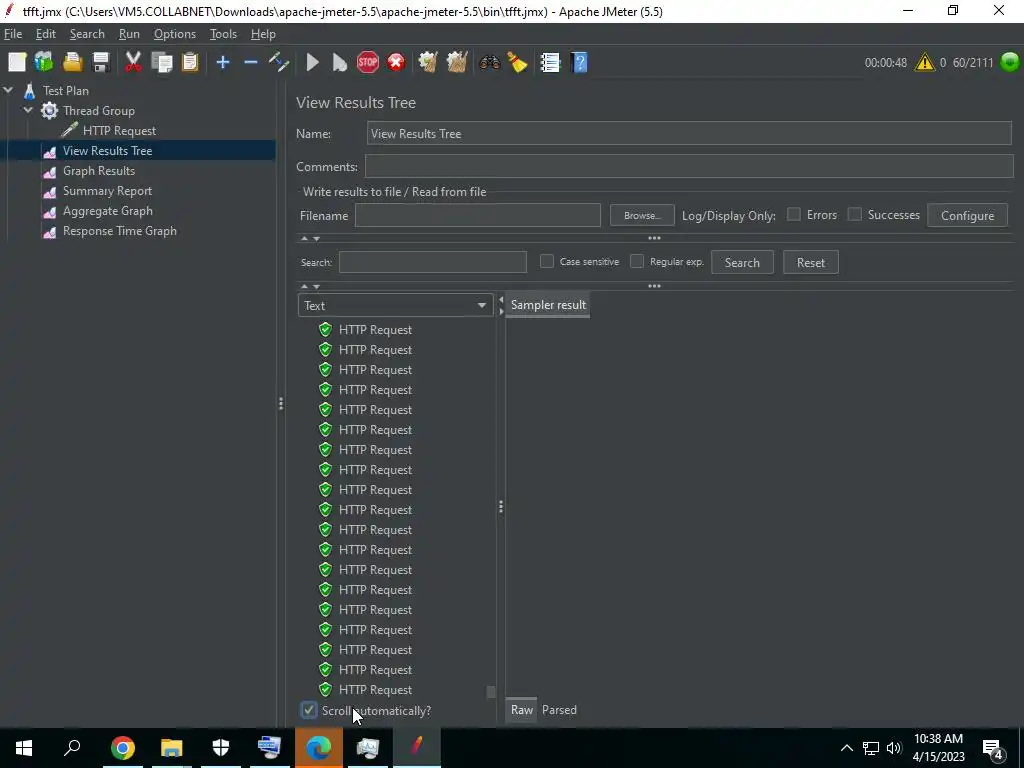Click in the Search text field
1024x768 pixels.
tap(432, 263)
